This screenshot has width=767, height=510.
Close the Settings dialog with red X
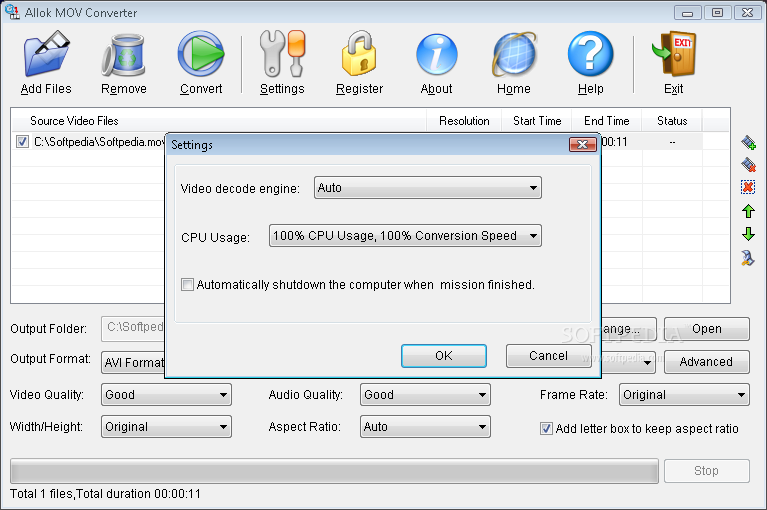click(x=583, y=144)
